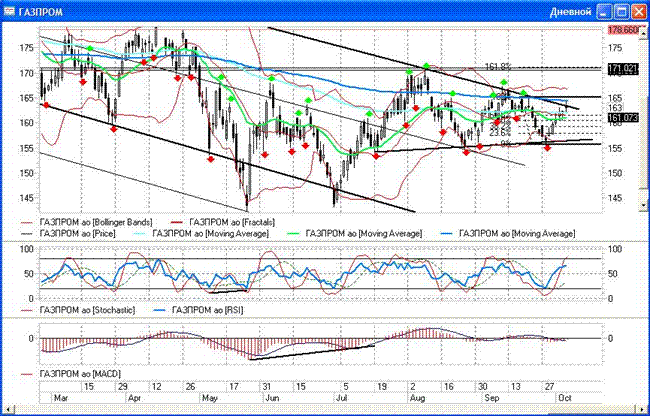Click the 23.6% Fibonacci level label

pyautogui.click(x=500, y=133)
